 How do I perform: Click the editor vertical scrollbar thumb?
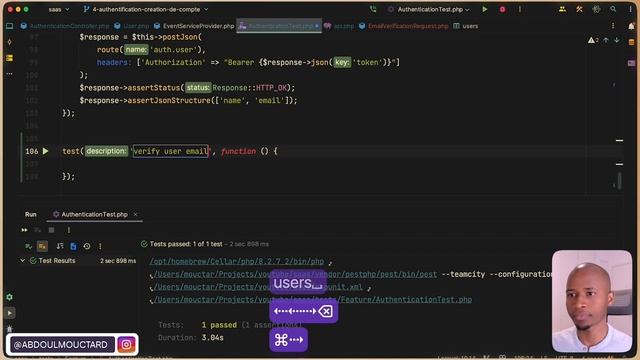coord(620,180)
